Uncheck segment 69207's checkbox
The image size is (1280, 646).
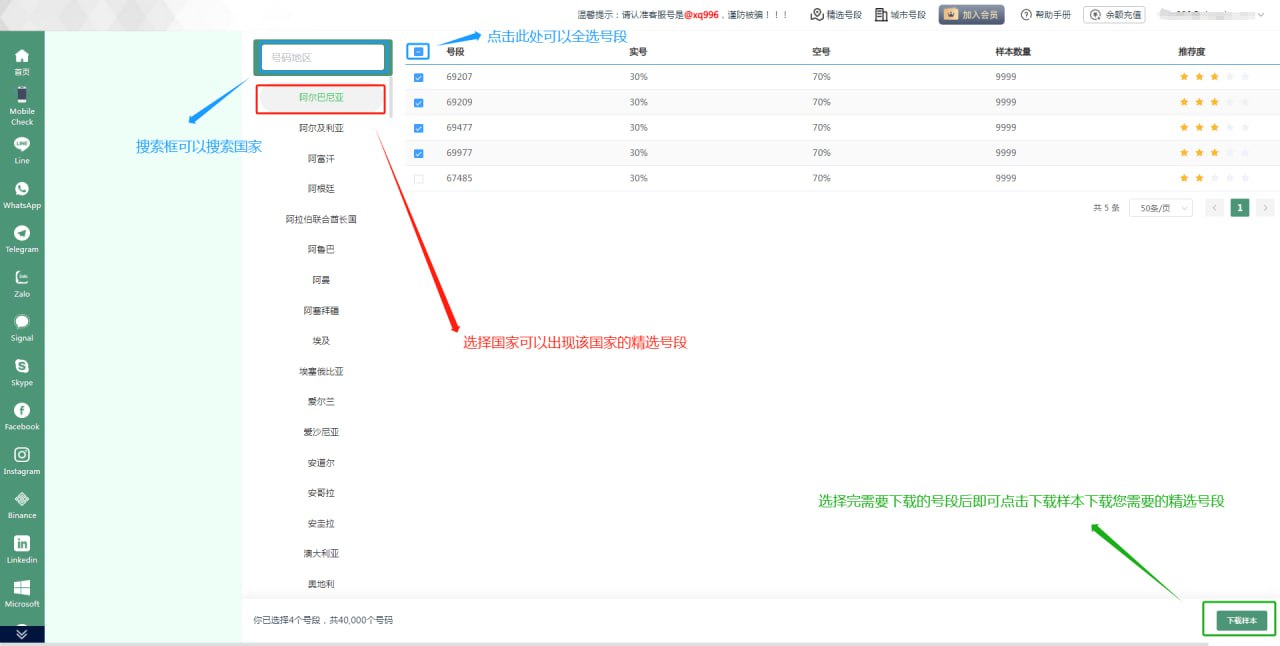click(x=418, y=76)
